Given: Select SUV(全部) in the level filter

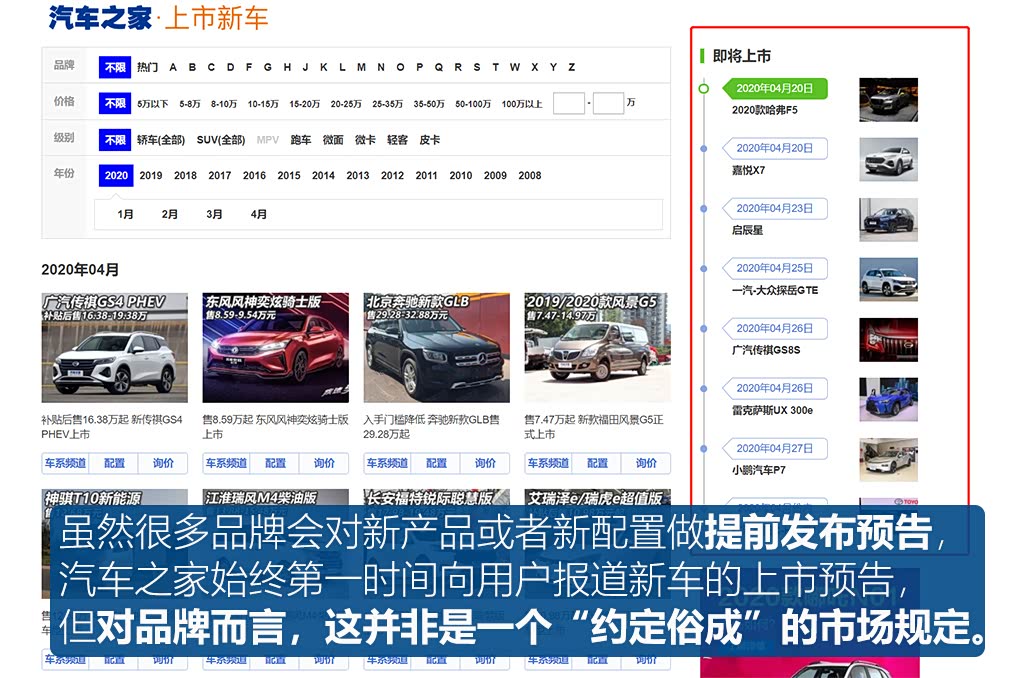Looking at the screenshot, I should click(220, 140).
